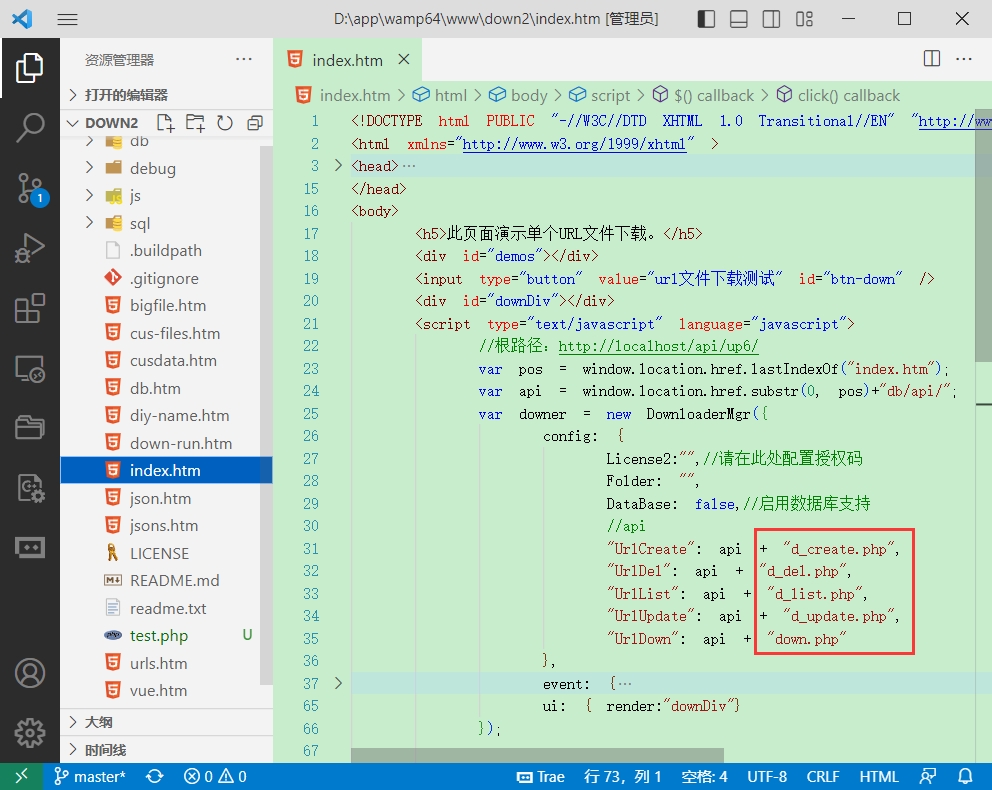992x790 pixels.
Task: Collapse all folders in explorer
Action: 254,123
